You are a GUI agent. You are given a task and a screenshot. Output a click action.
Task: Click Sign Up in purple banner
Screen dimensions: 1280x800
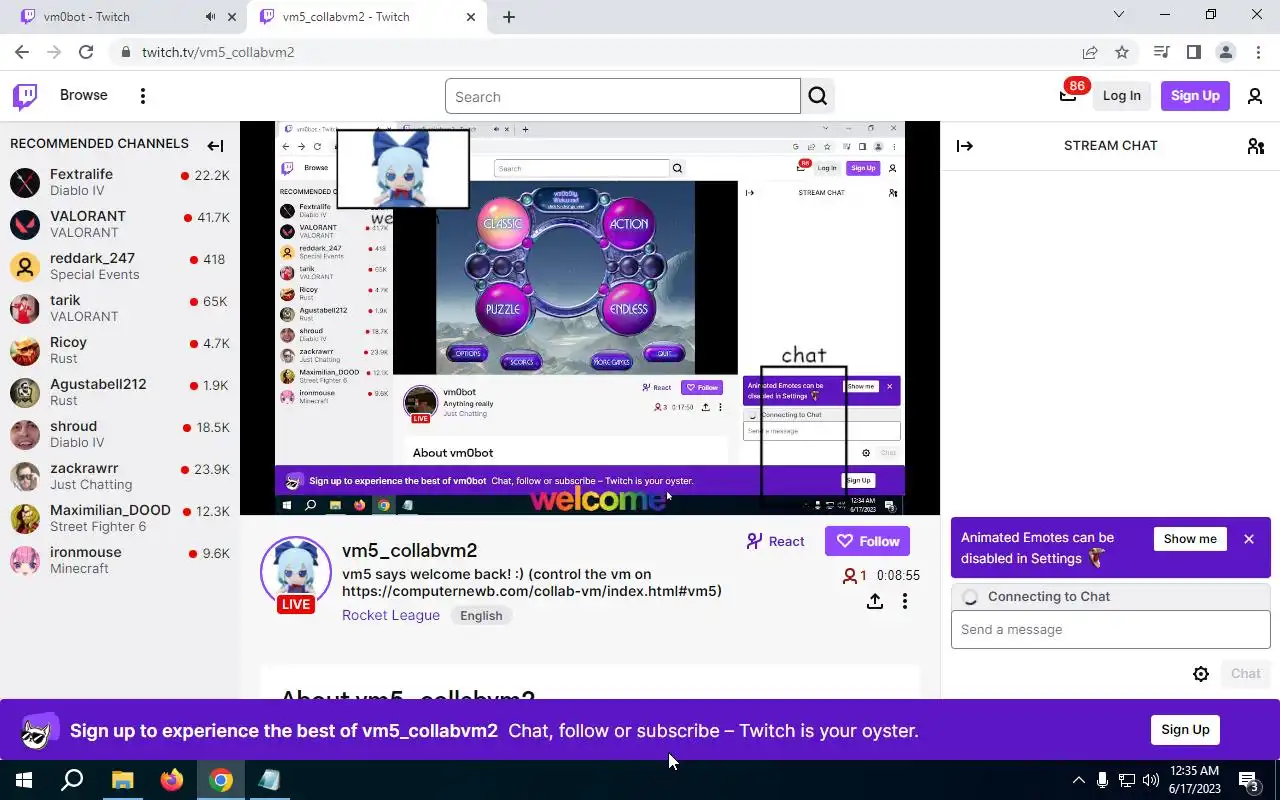click(x=1185, y=730)
